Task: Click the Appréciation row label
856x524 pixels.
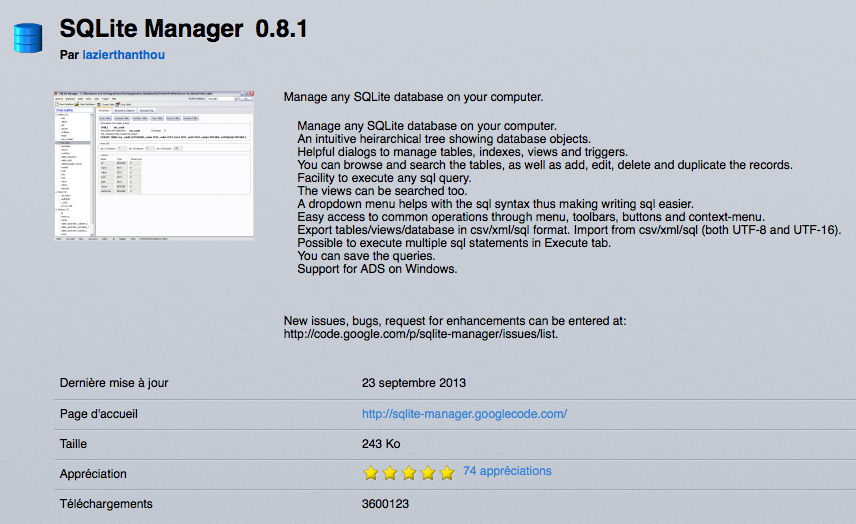Action: point(93,474)
